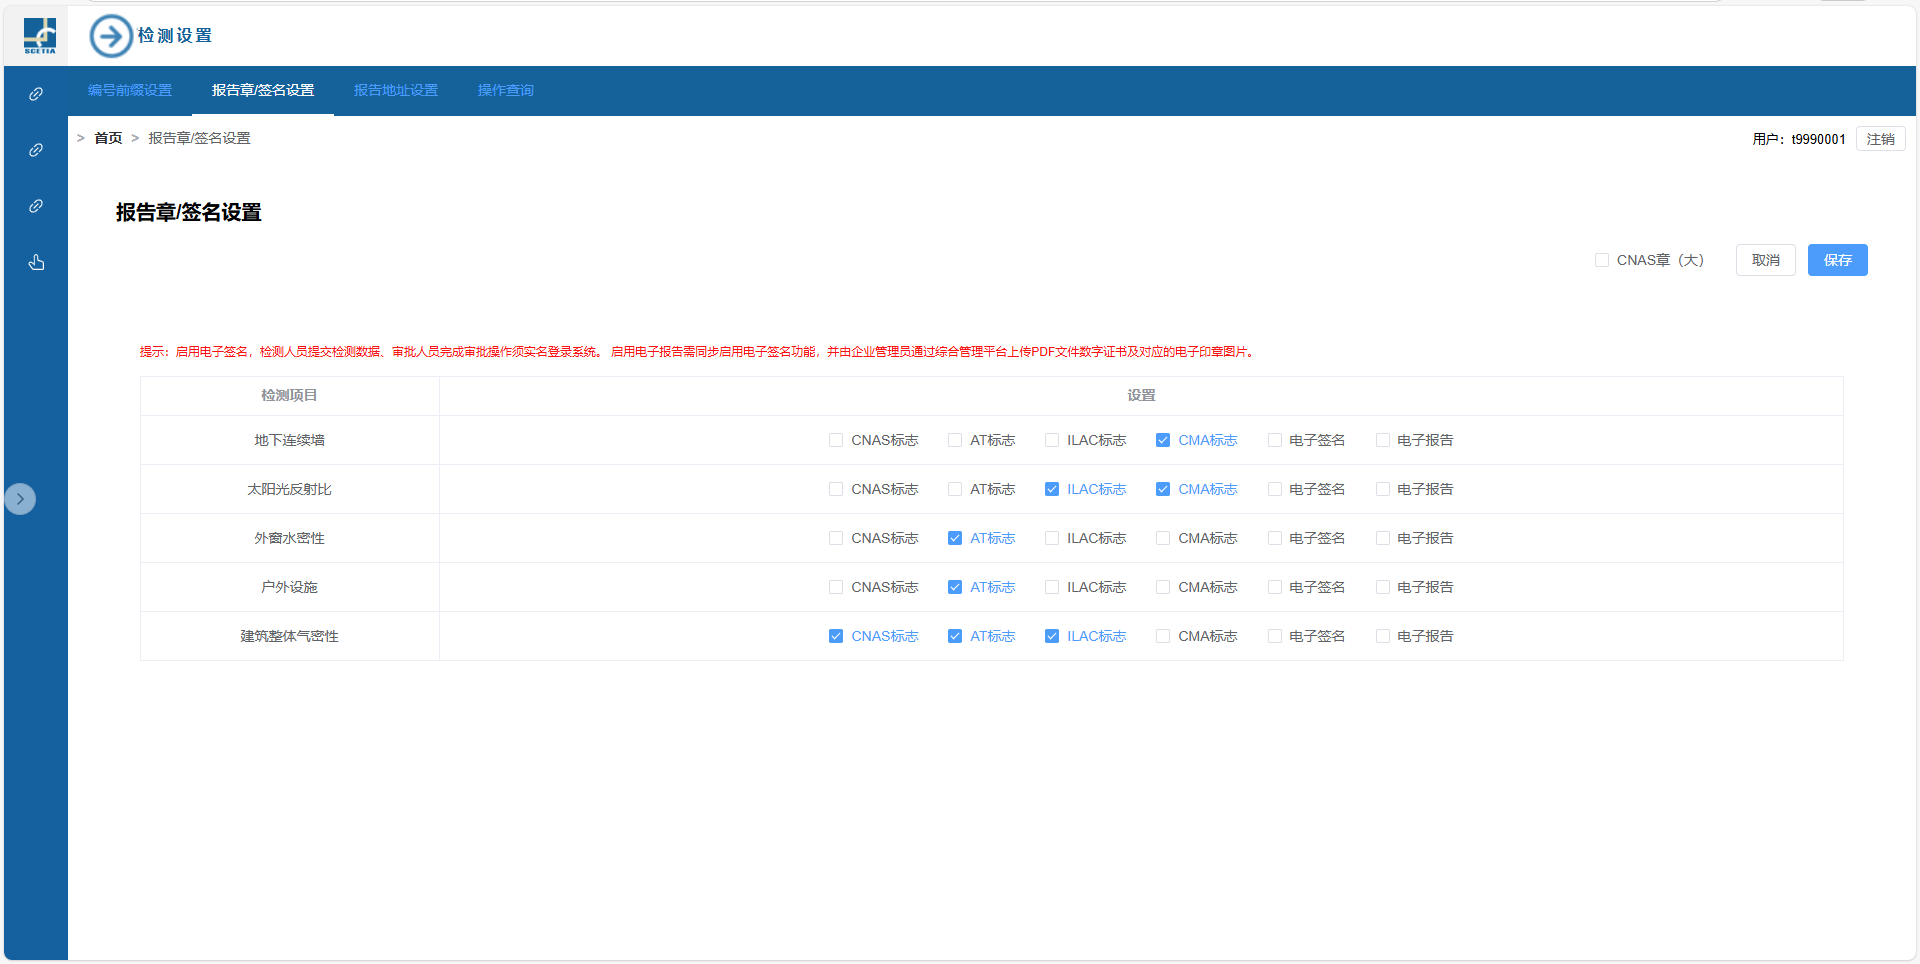
Task: Open the 报告地址设置 tab
Action: (x=396, y=90)
